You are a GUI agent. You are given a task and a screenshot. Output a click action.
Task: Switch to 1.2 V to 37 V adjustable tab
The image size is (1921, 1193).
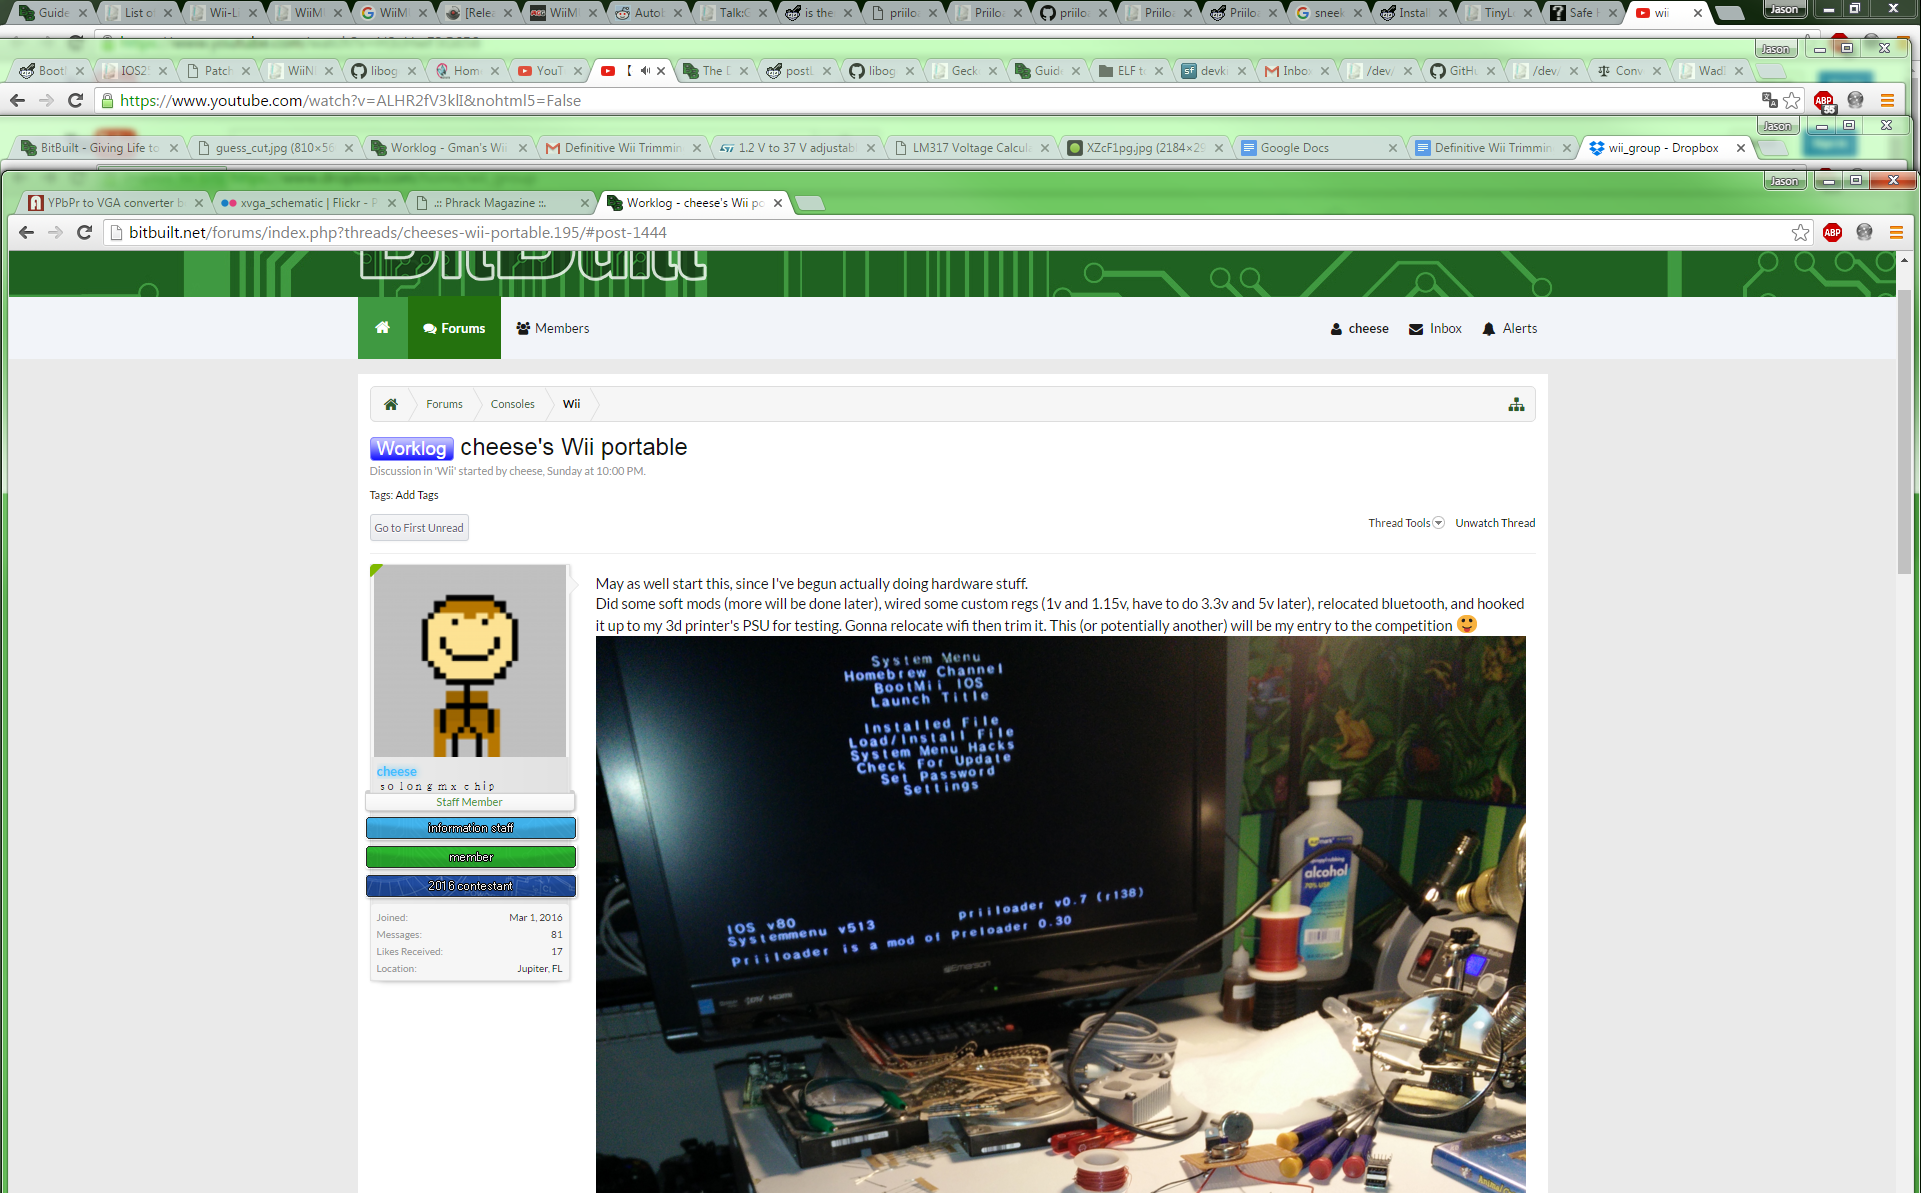tap(796, 148)
